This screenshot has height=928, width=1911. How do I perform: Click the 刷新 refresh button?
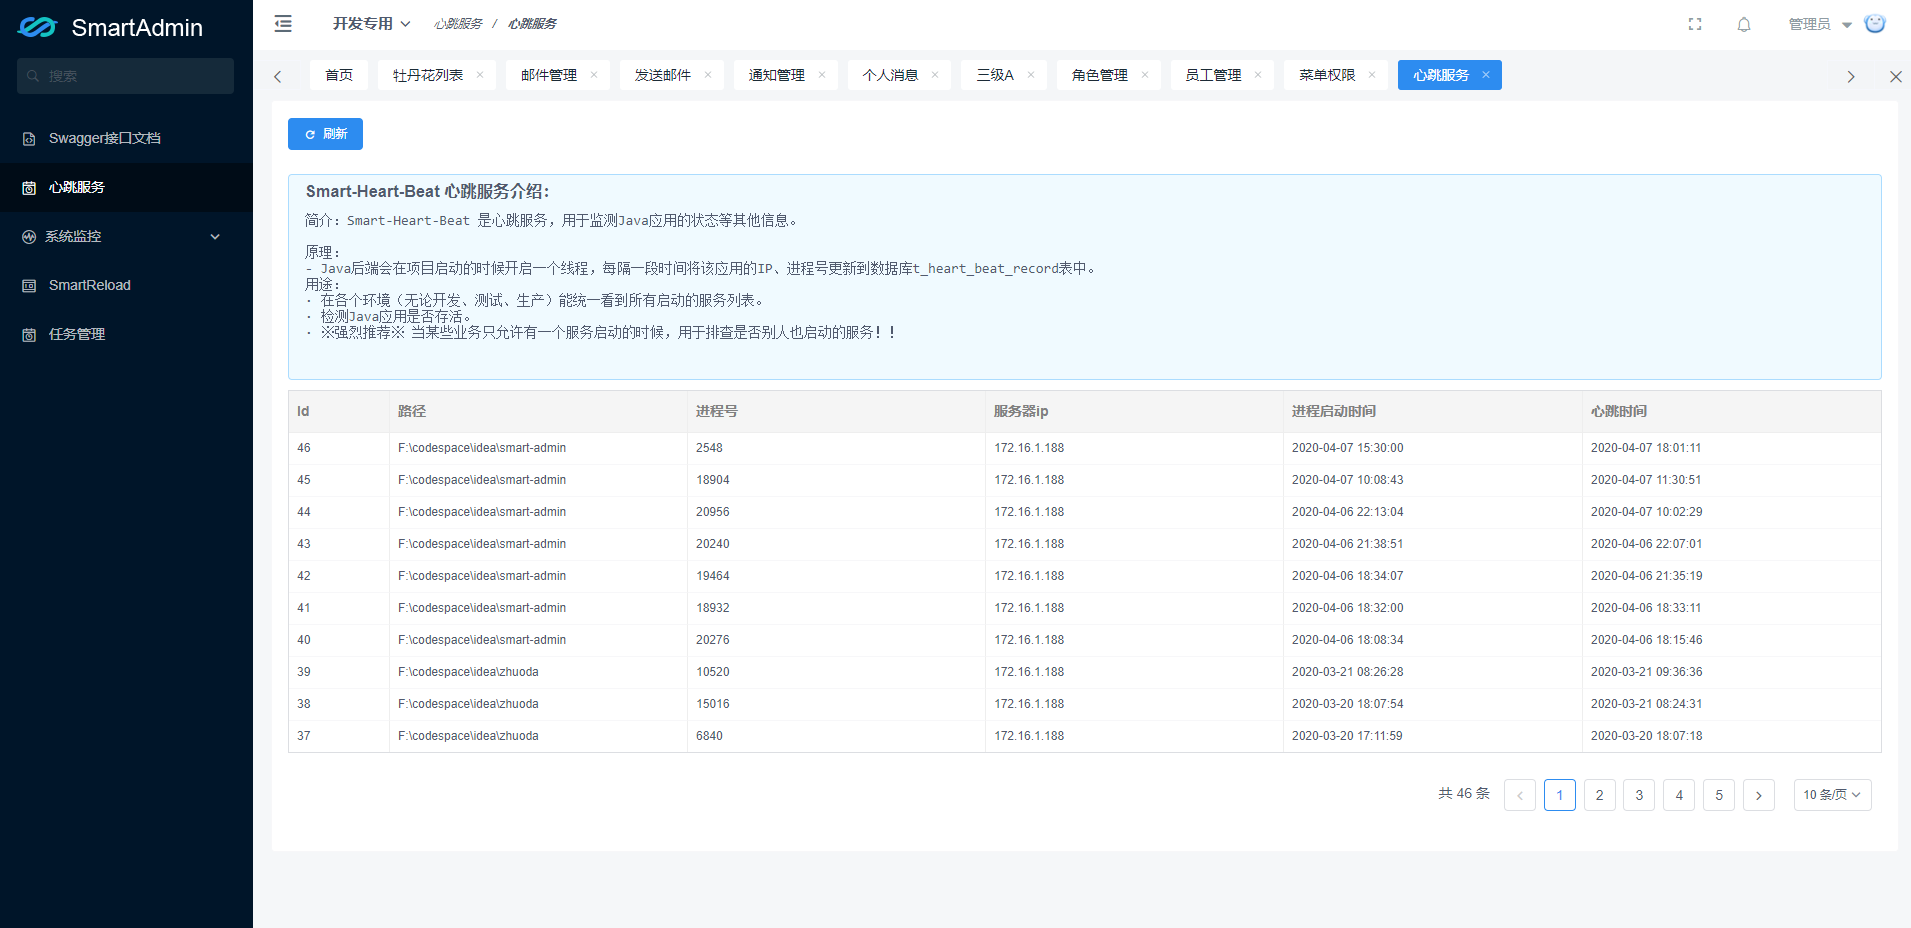click(325, 134)
